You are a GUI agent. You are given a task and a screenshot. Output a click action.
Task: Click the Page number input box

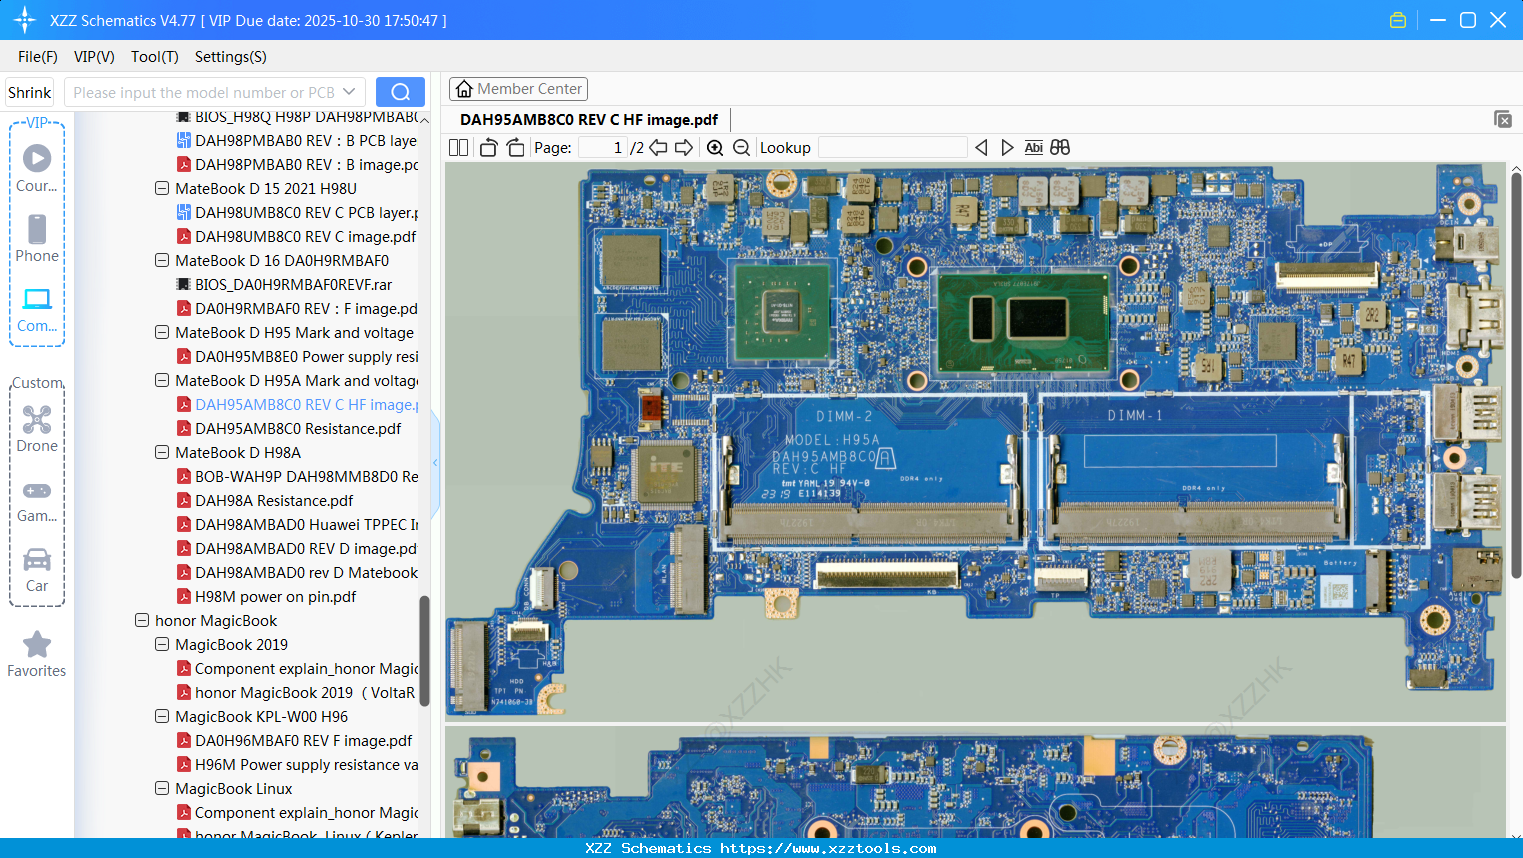[x=602, y=147]
